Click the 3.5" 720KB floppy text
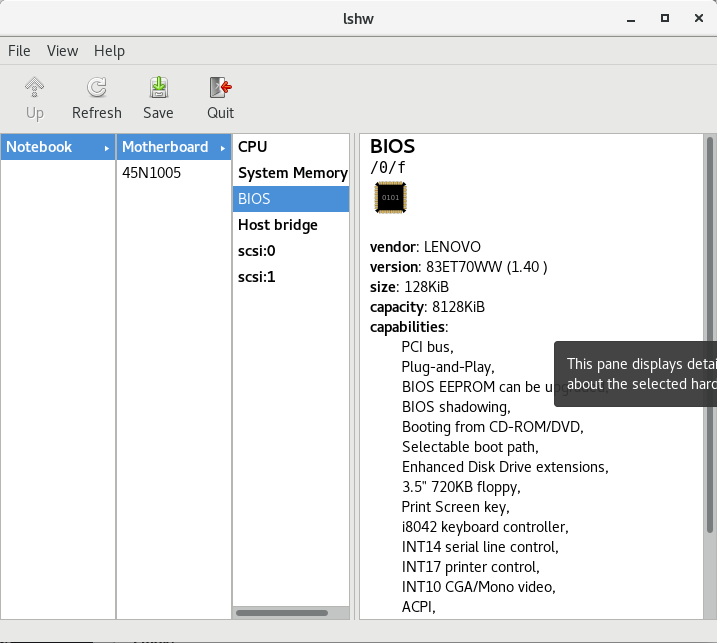The image size is (717, 643). coord(461,487)
